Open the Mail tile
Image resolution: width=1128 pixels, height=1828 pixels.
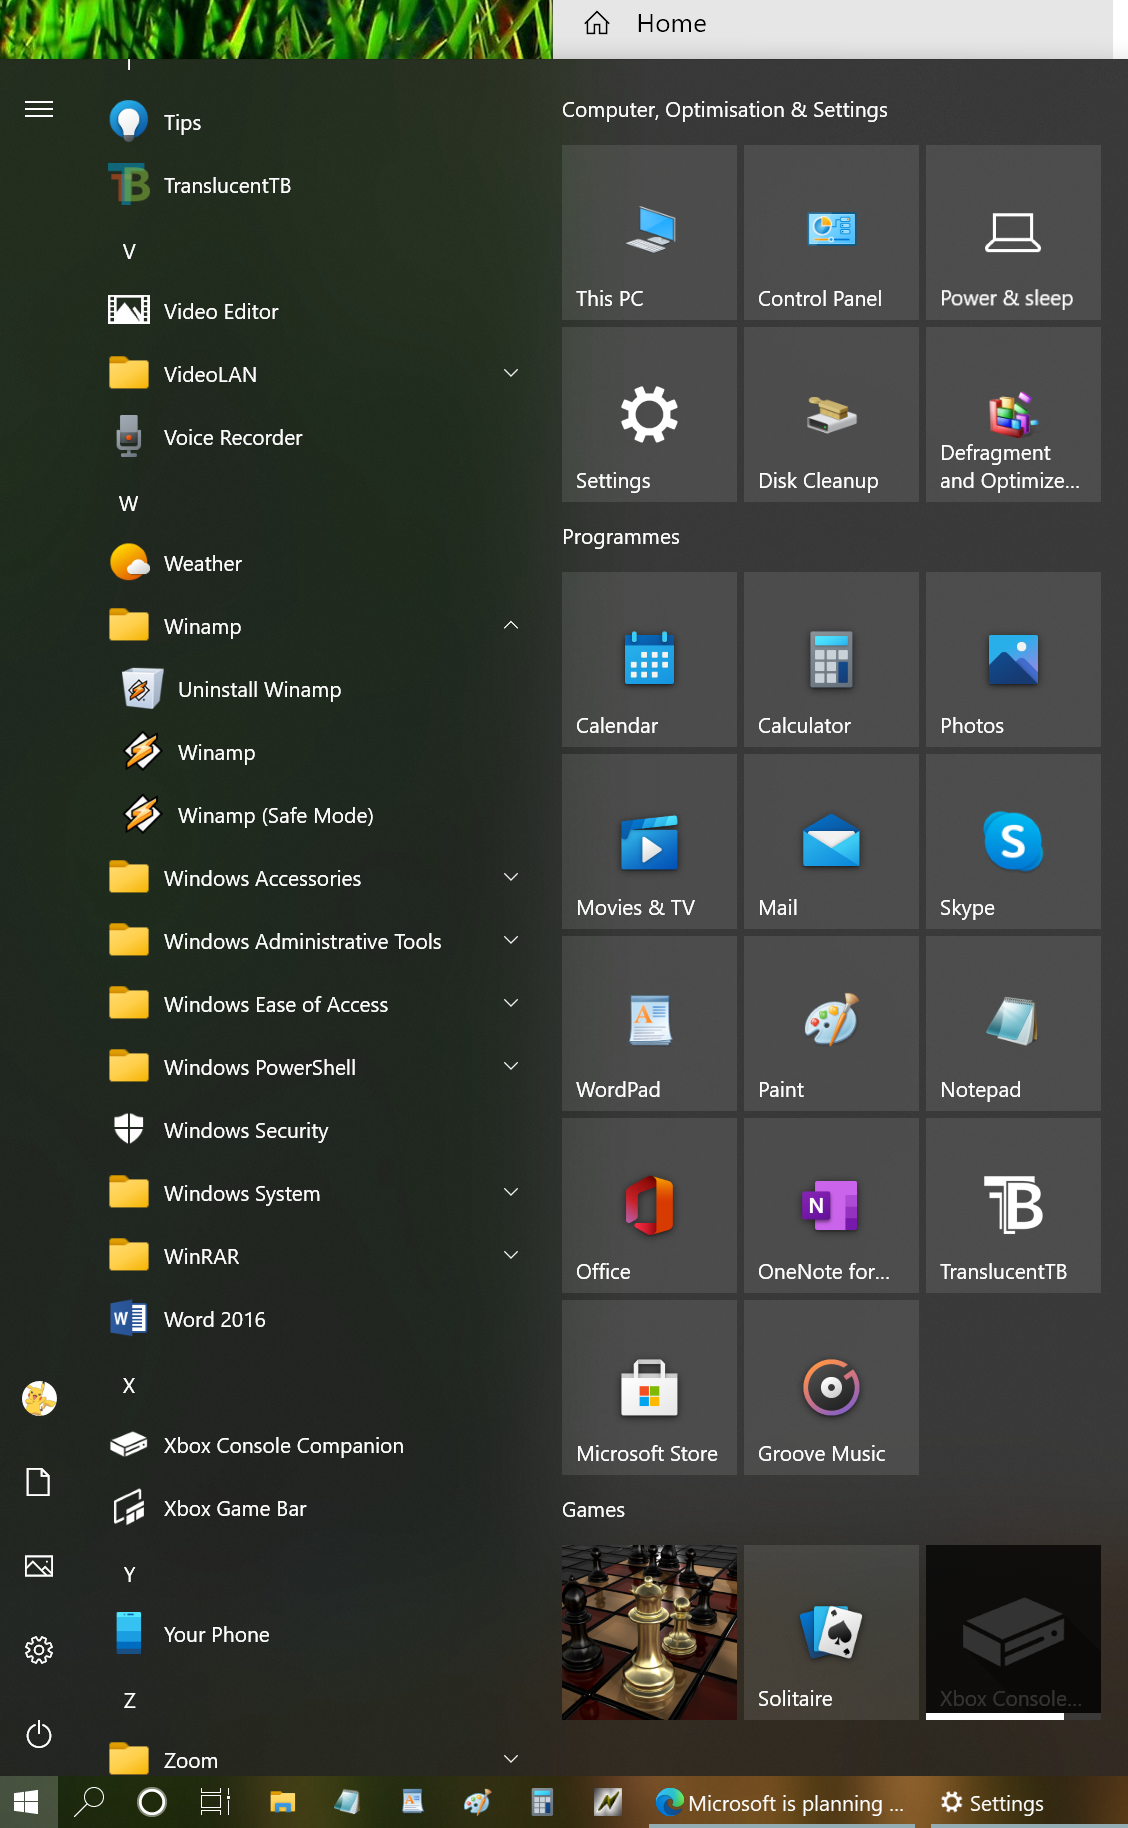pos(831,841)
